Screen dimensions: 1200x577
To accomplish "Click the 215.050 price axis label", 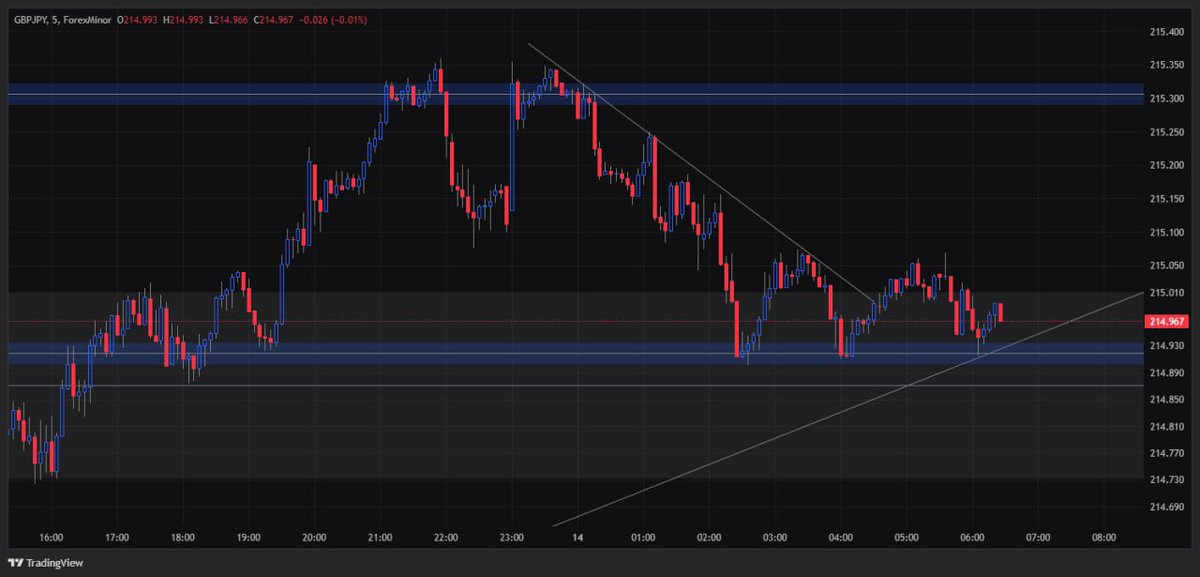I will coord(1168,265).
